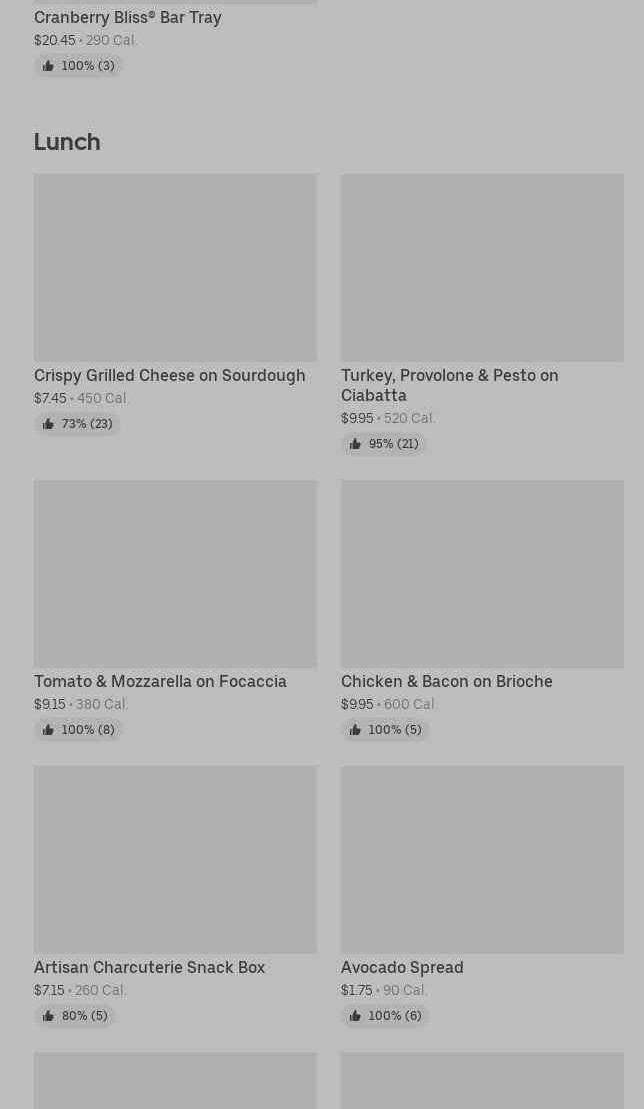
Task: Open the Avocado Spread item image
Action: point(482,859)
